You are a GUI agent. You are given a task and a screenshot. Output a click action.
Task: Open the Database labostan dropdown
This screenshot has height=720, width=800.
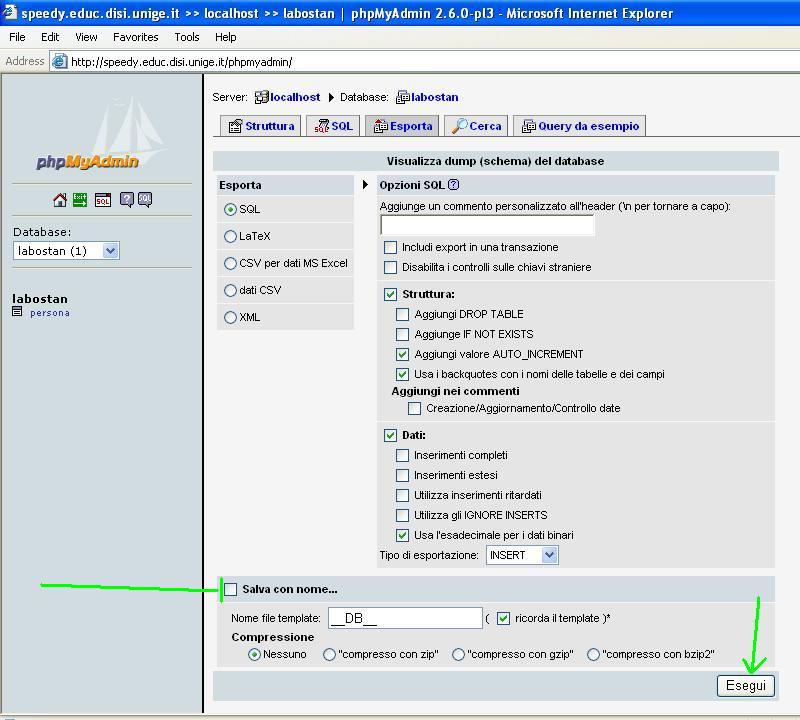coord(110,251)
